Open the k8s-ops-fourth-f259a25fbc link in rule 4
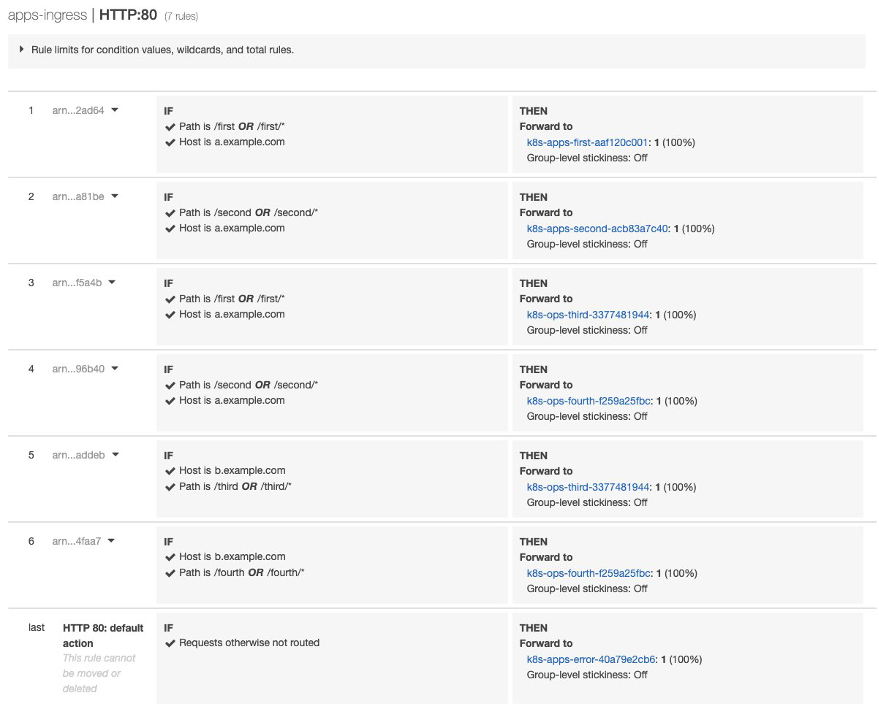This screenshot has width=879, height=718. pyautogui.click(x=589, y=399)
